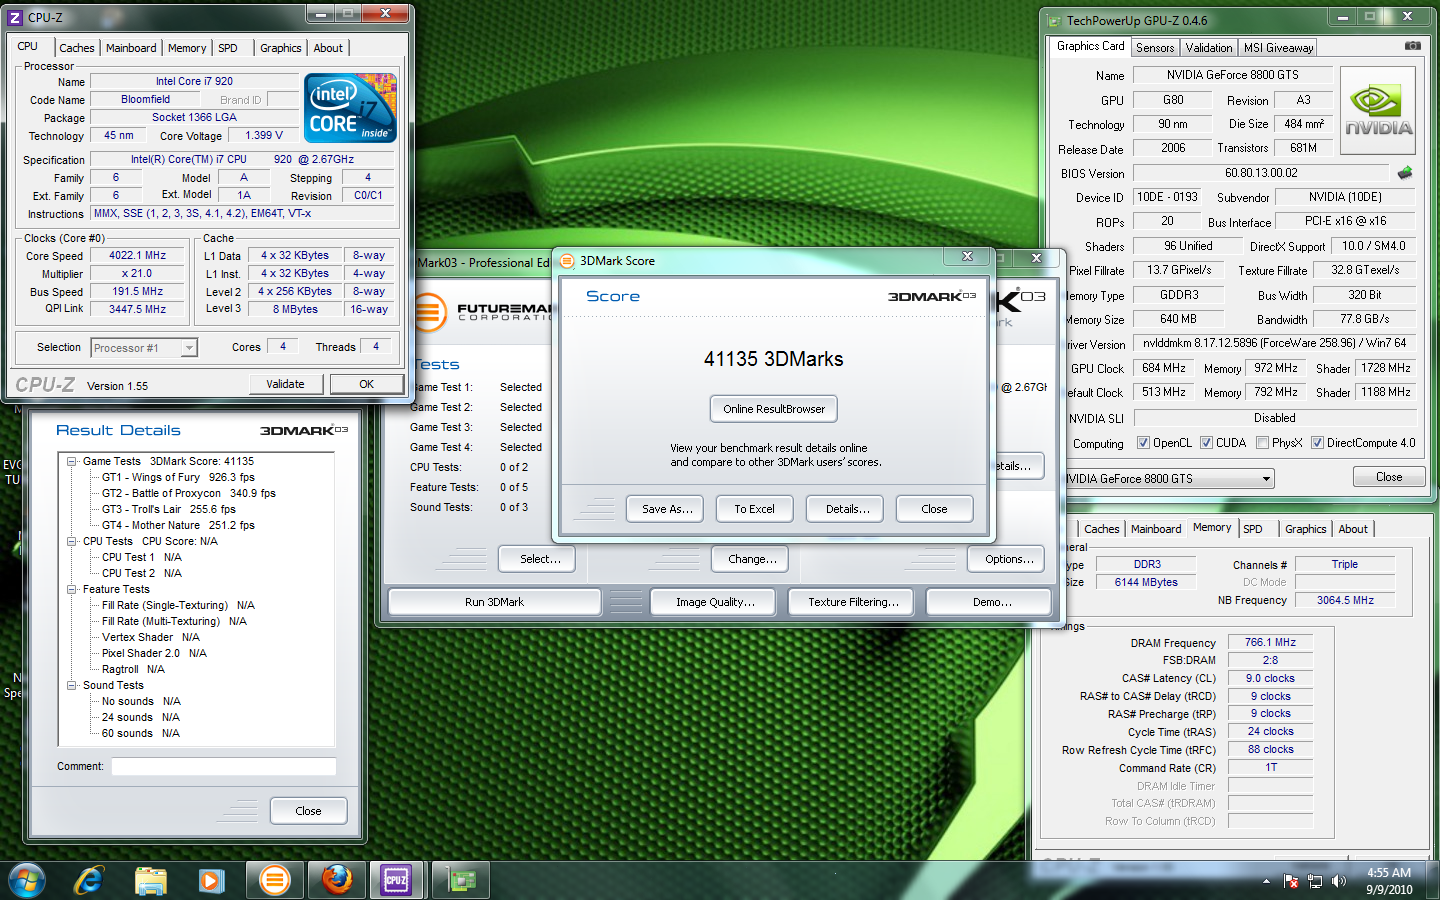Open the network tray icon
The width and height of the screenshot is (1440, 900).
pos(1315,881)
